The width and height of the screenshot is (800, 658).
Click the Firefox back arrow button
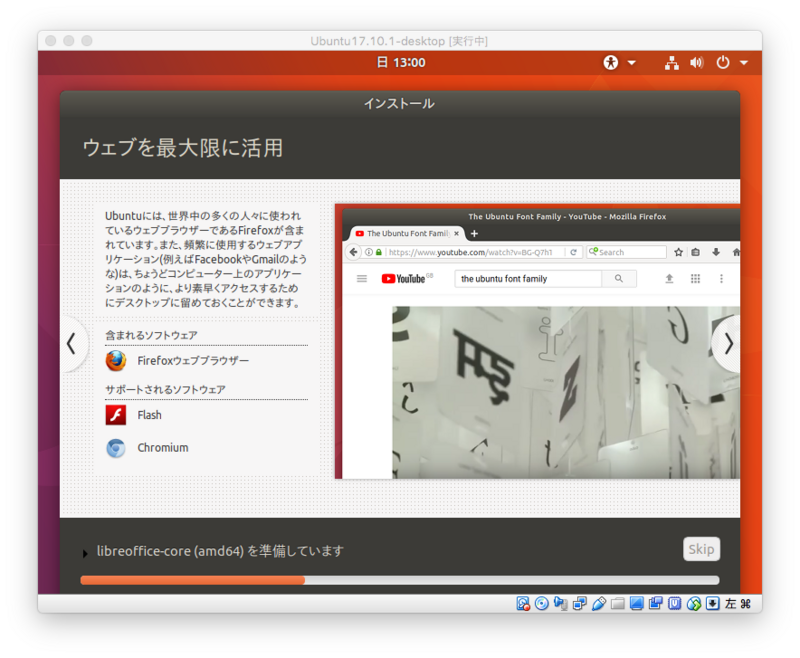pos(353,252)
